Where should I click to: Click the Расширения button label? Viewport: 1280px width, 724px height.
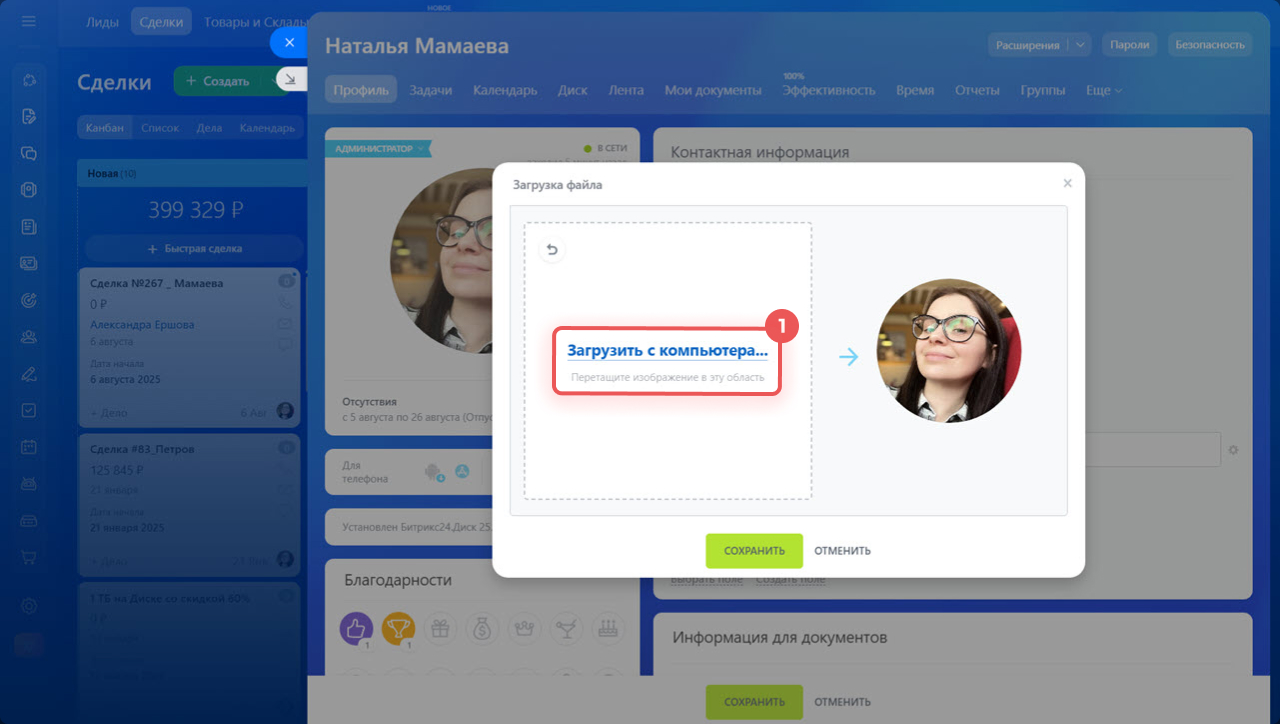(1027, 44)
